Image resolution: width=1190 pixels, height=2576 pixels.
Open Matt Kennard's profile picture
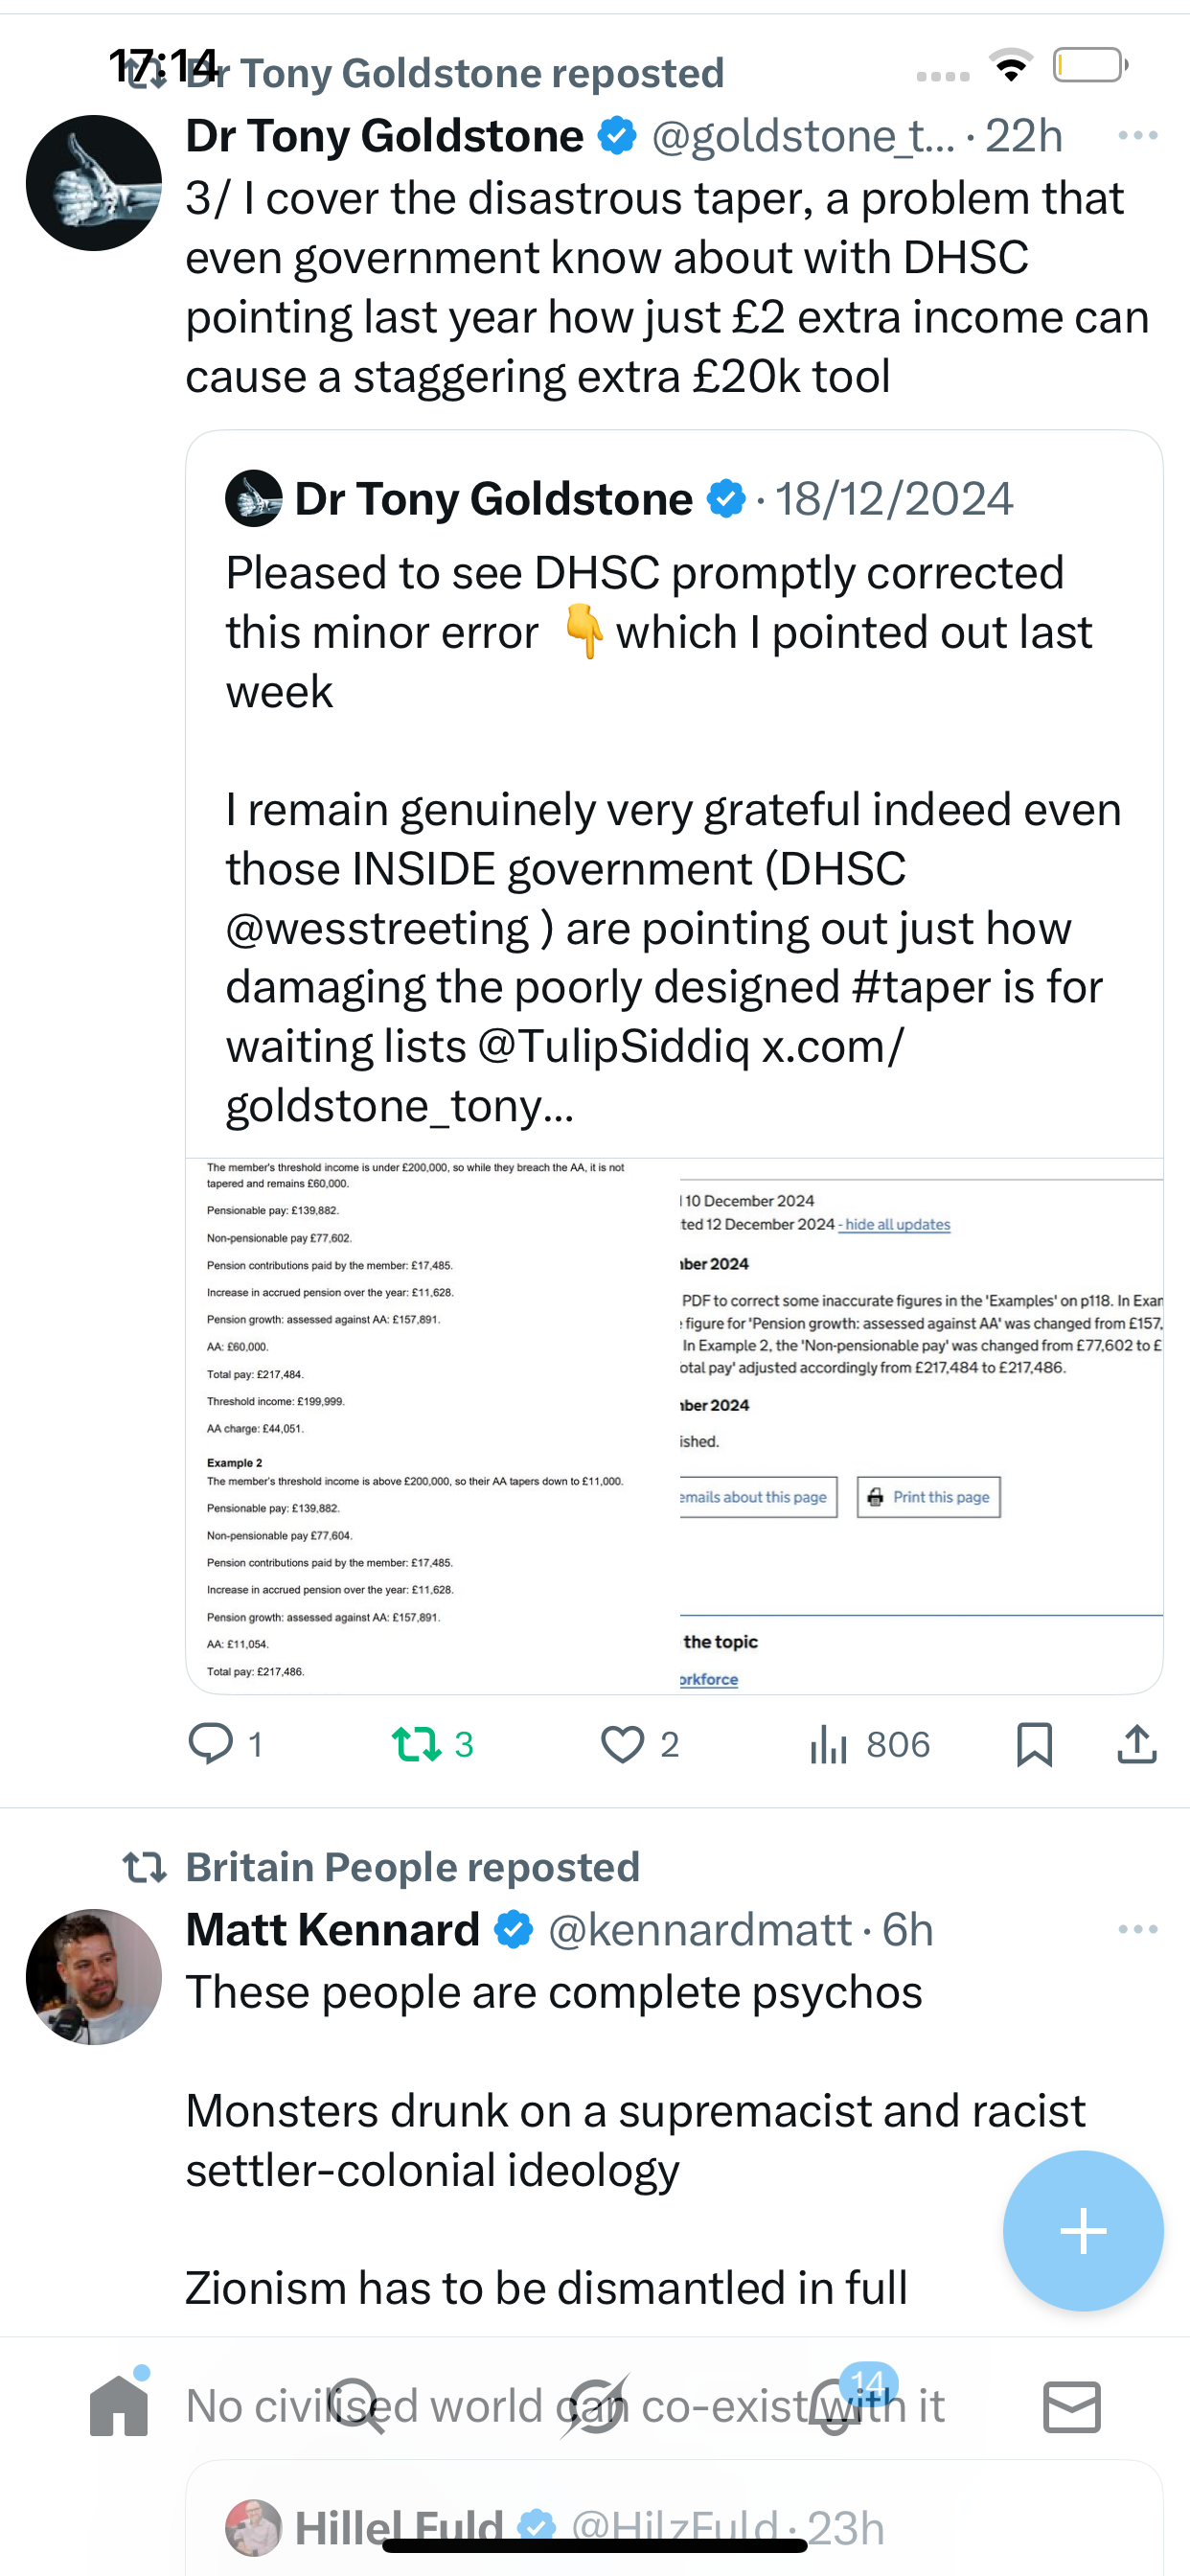coord(94,1977)
